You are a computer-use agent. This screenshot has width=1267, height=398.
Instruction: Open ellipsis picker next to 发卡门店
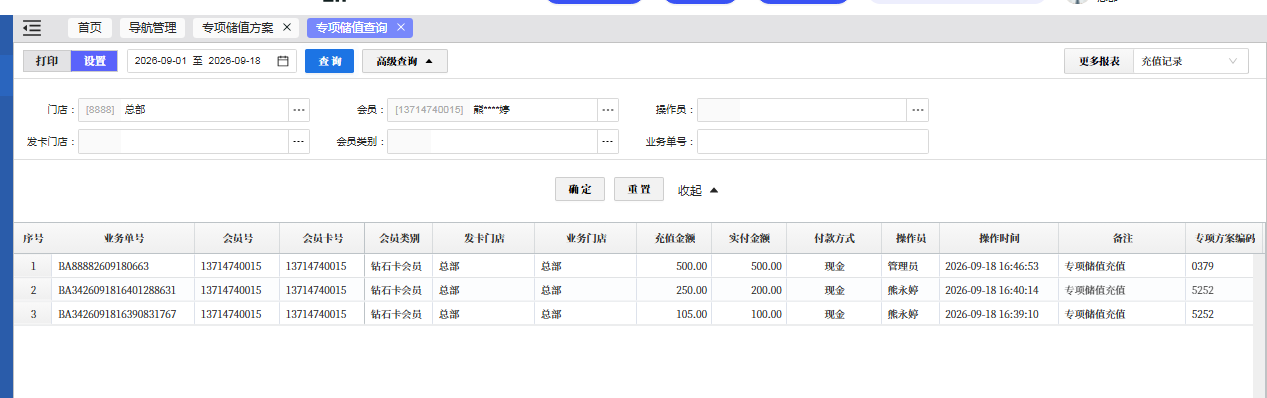(x=299, y=142)
